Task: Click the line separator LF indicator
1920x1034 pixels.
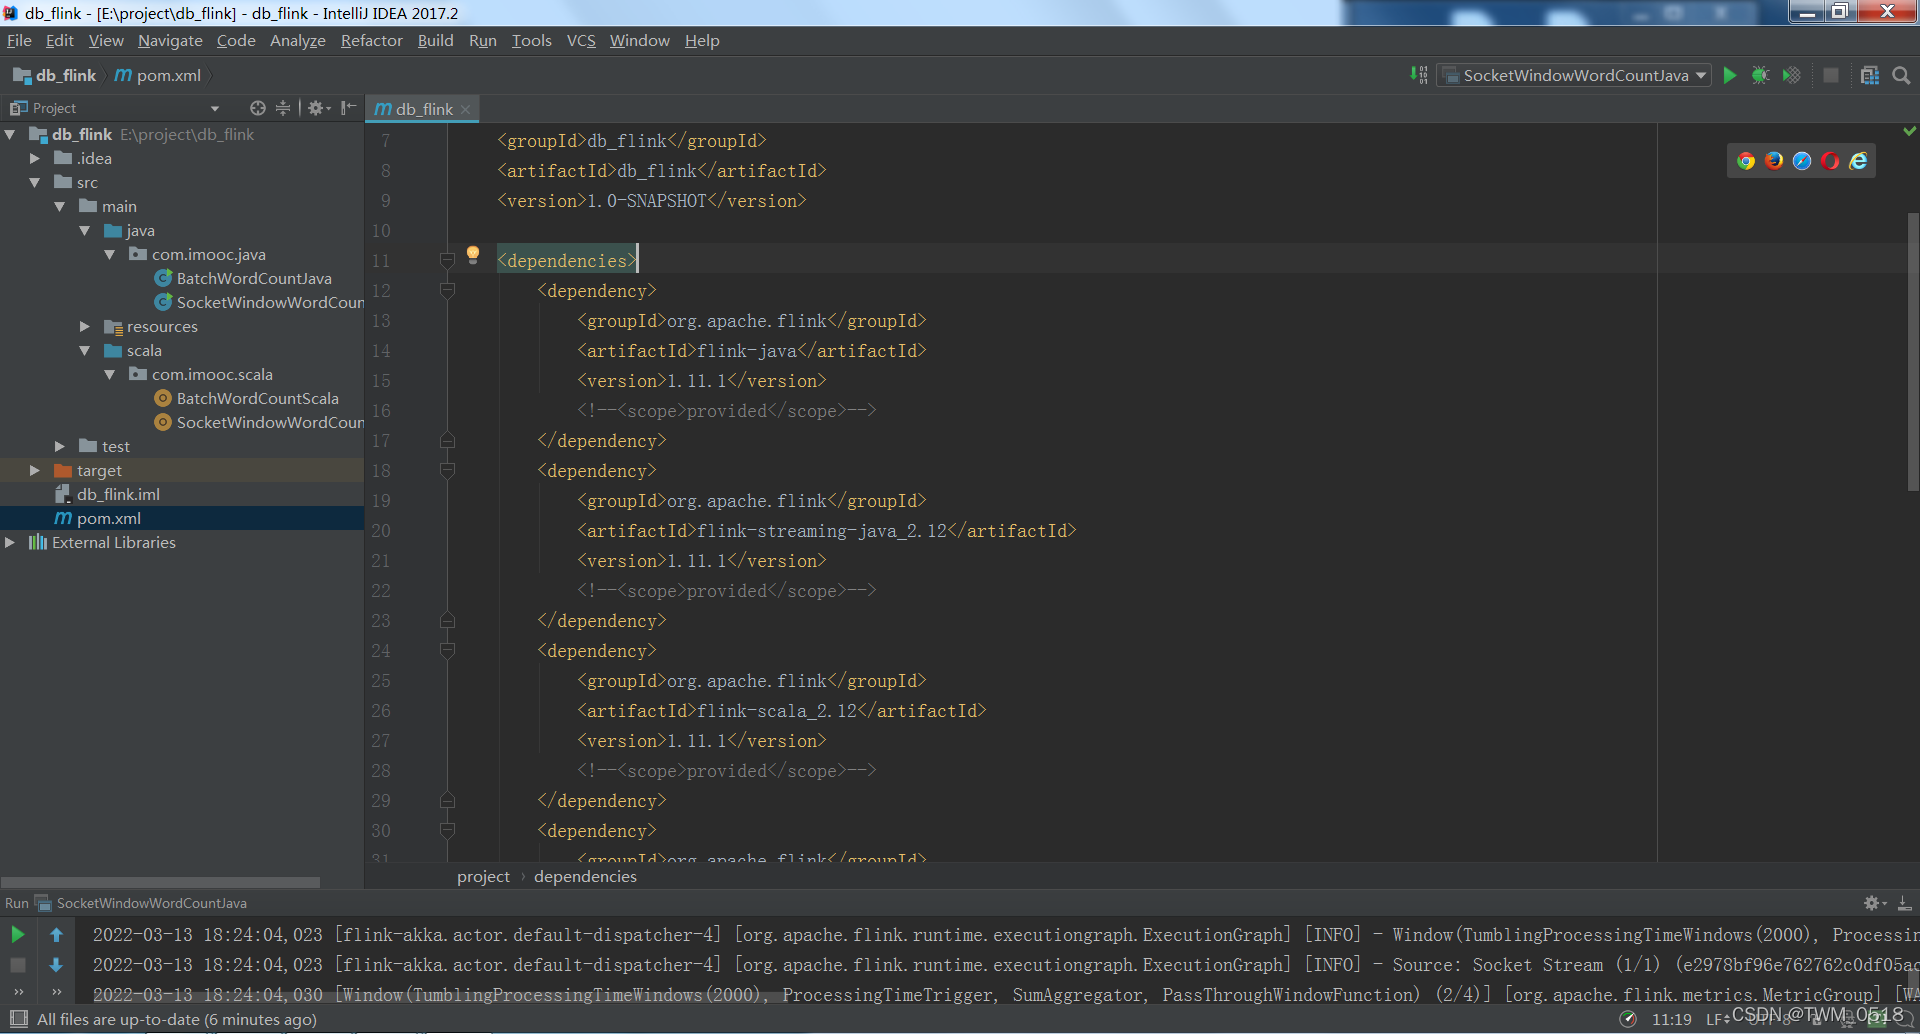Action: pos(1715,1019)
